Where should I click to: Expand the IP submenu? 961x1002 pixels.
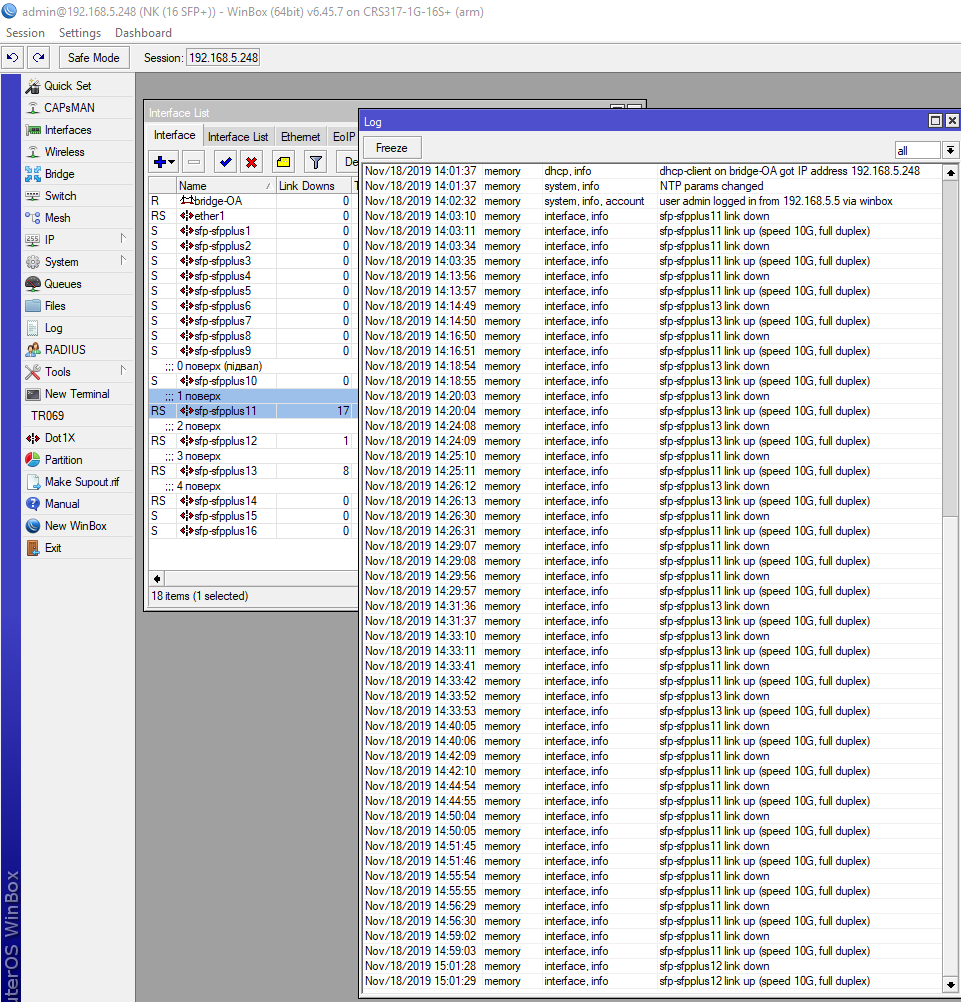coord(50,240)
